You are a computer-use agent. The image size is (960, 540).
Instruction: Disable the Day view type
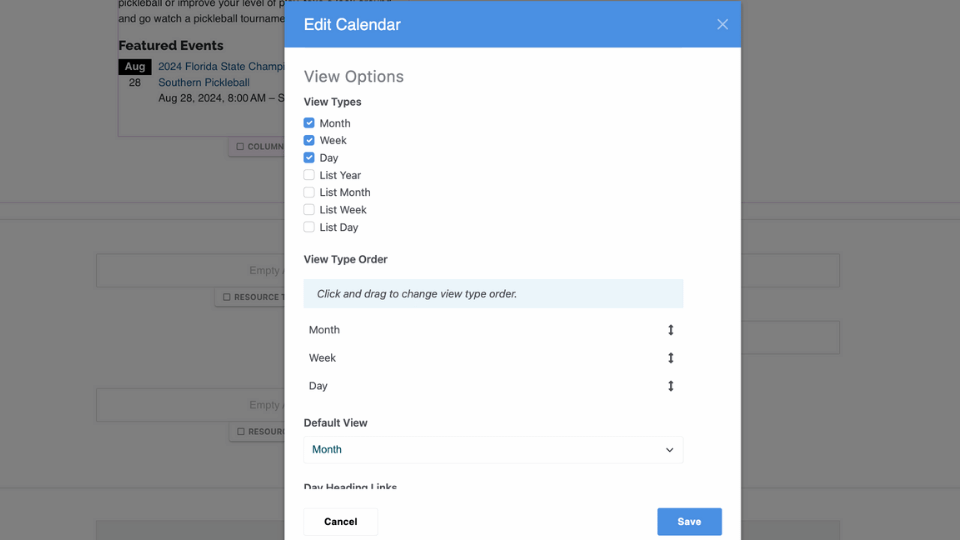click(309, 158)
